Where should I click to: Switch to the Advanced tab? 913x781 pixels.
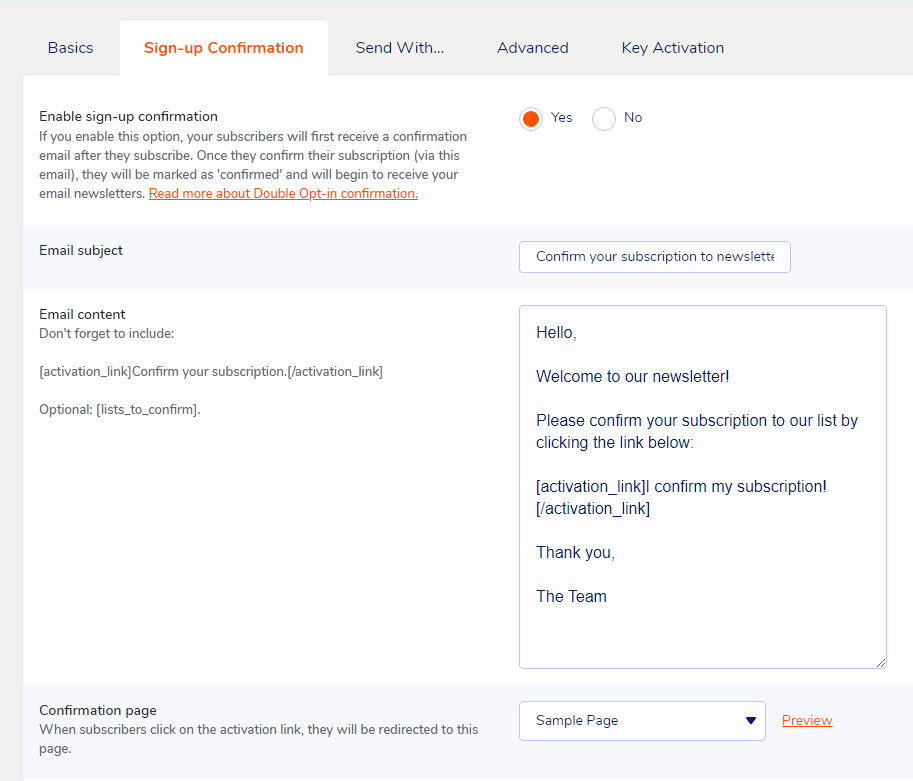532,47
